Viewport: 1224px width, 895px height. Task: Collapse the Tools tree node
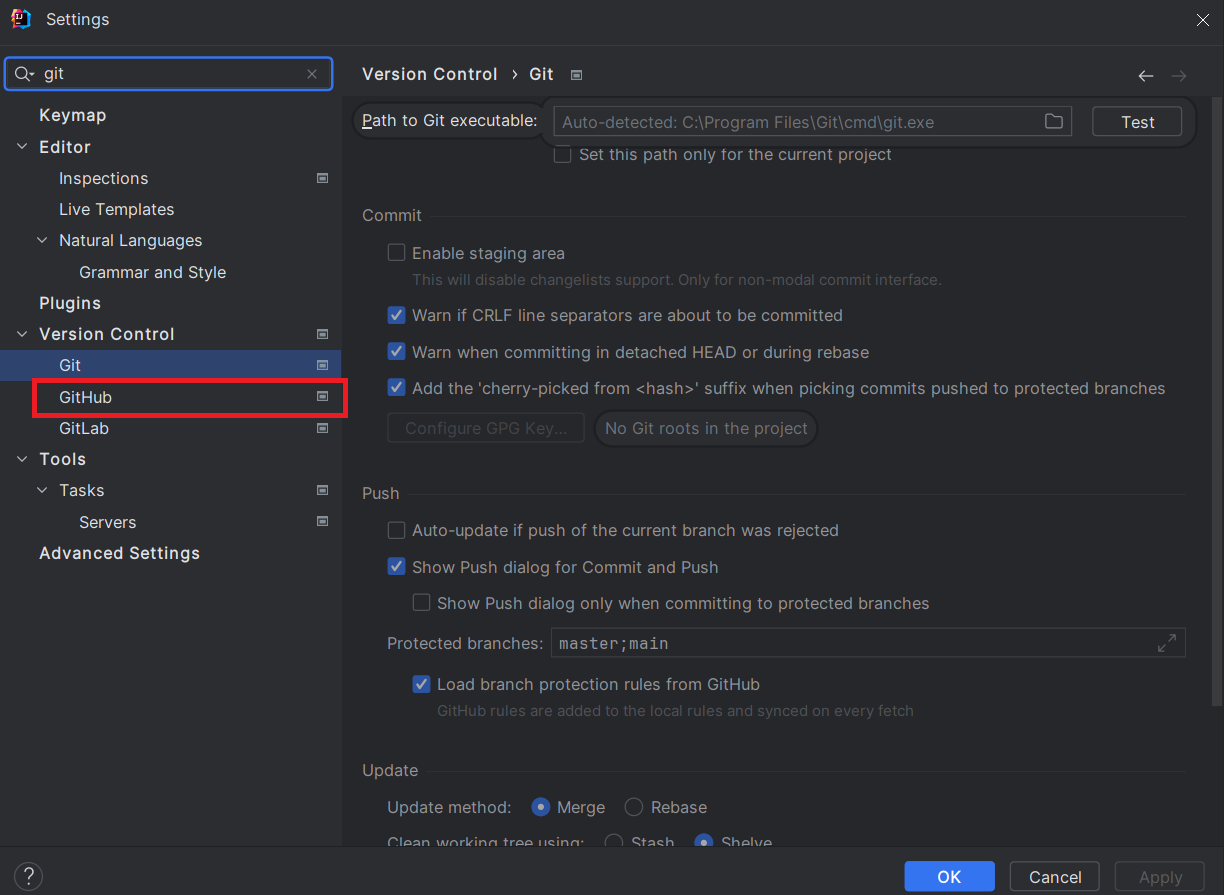[x=22, y=459]
